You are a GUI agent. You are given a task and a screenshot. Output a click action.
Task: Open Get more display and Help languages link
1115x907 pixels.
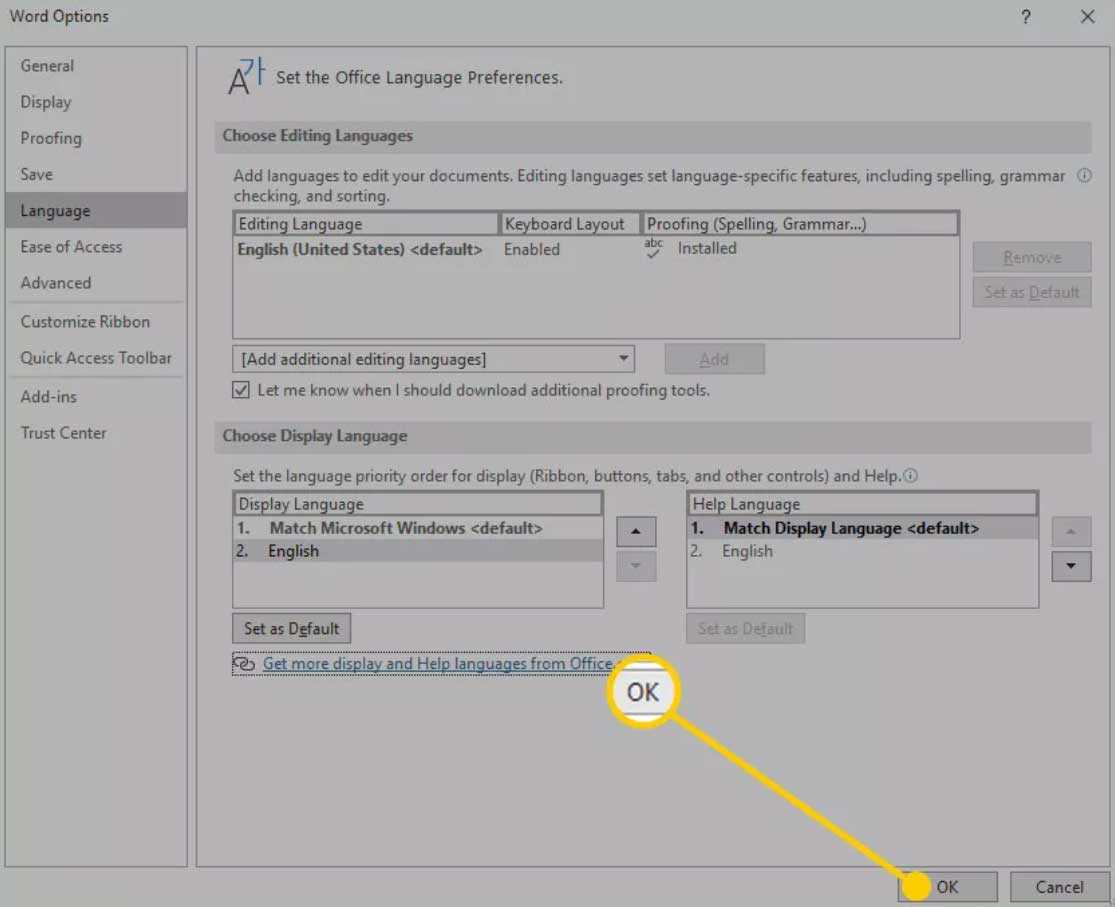tap(437, 664)
